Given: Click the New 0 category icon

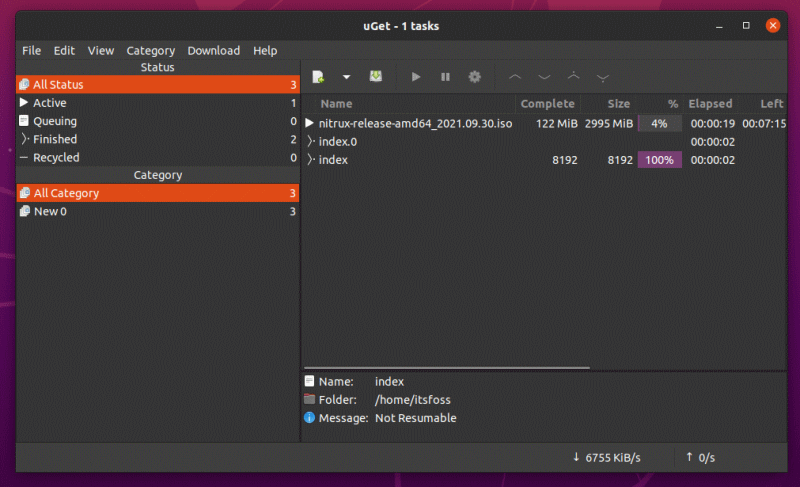Looking at the screenshot, I should coord(24,211).
